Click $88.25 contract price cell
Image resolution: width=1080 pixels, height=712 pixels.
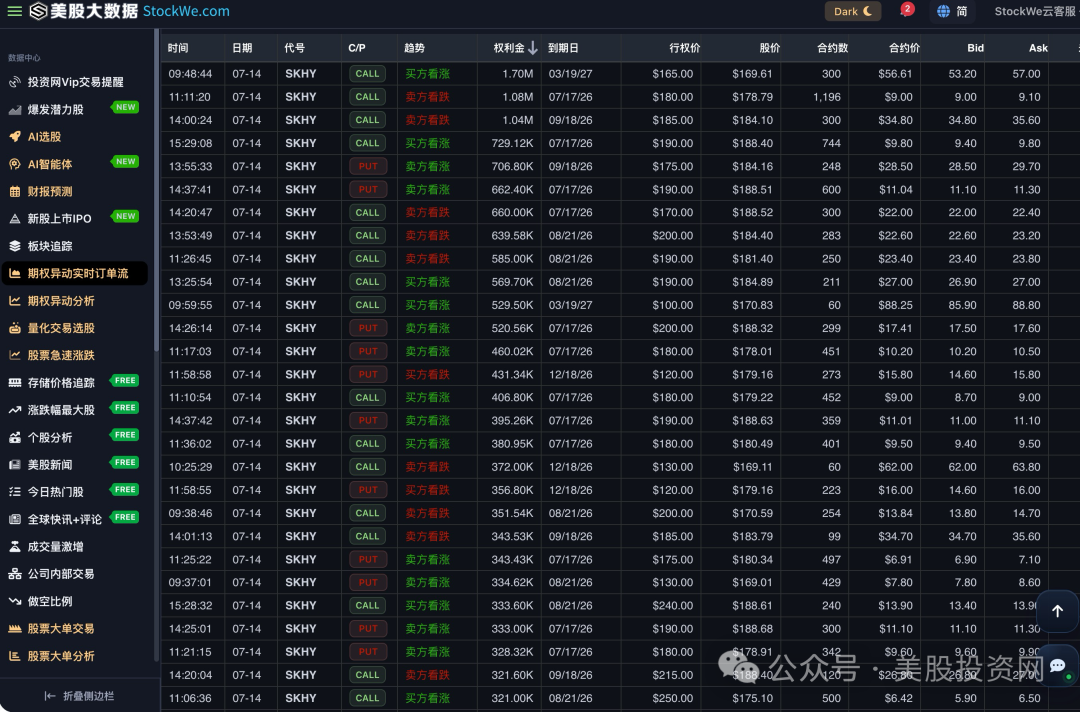(x=895, y=305)
